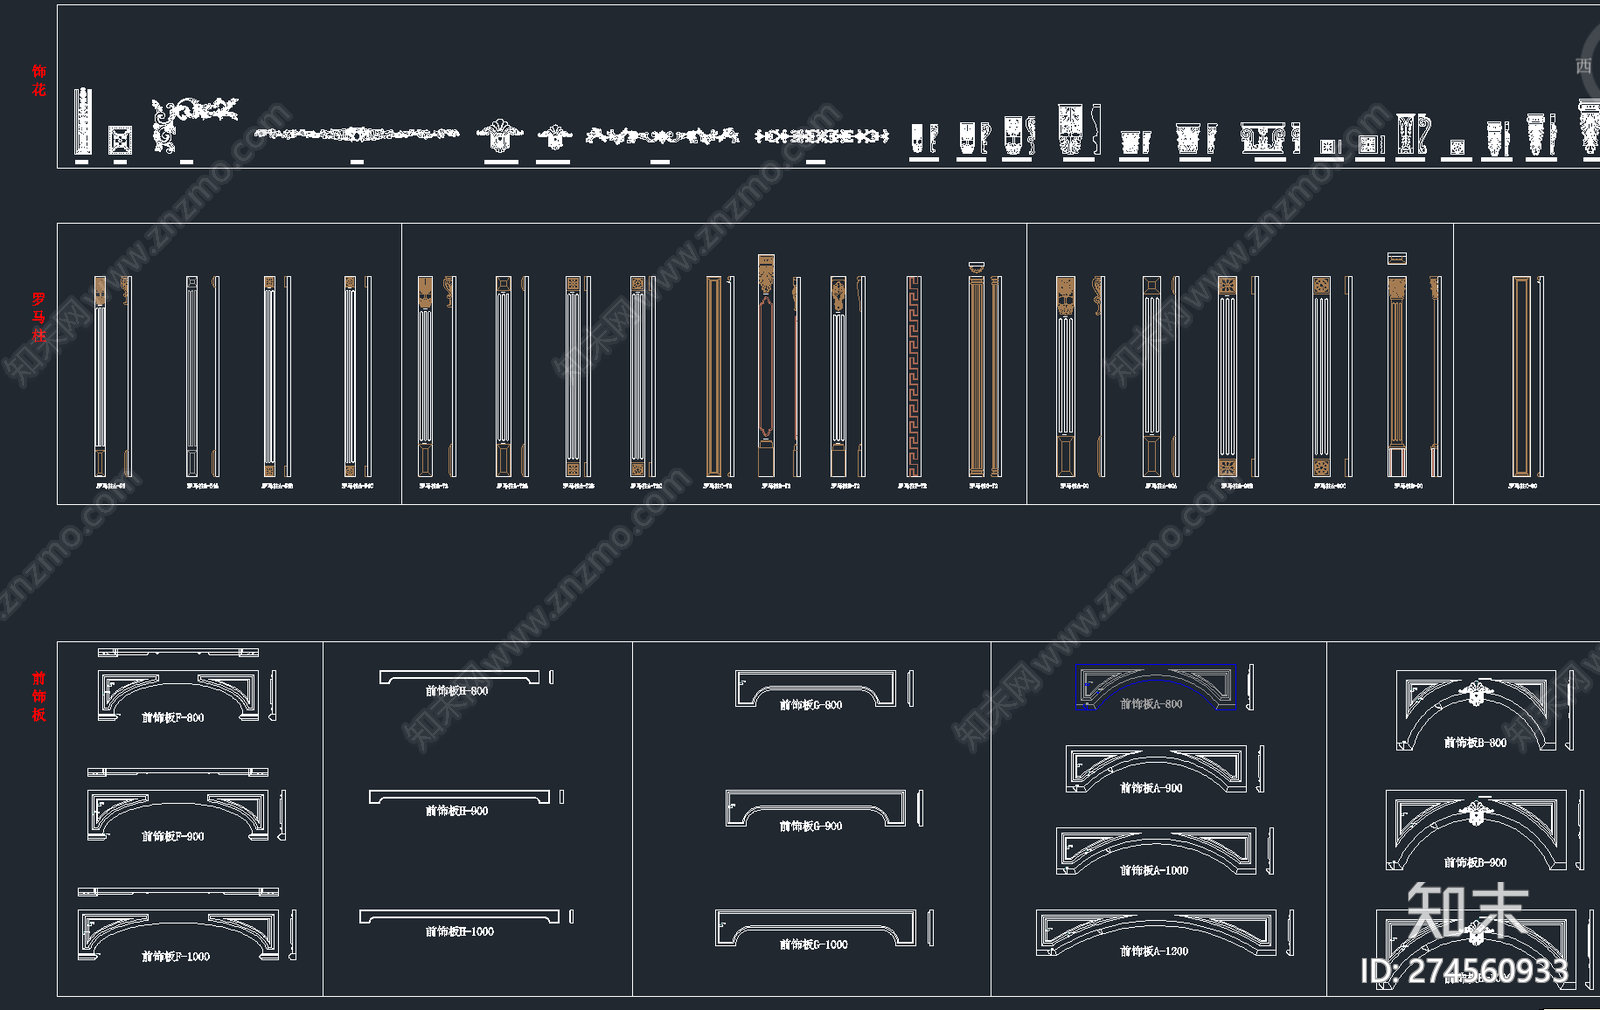Click the 前饰板F-800 label
The width and height of the screenshot is (1600, 1010).
point(173,718)
